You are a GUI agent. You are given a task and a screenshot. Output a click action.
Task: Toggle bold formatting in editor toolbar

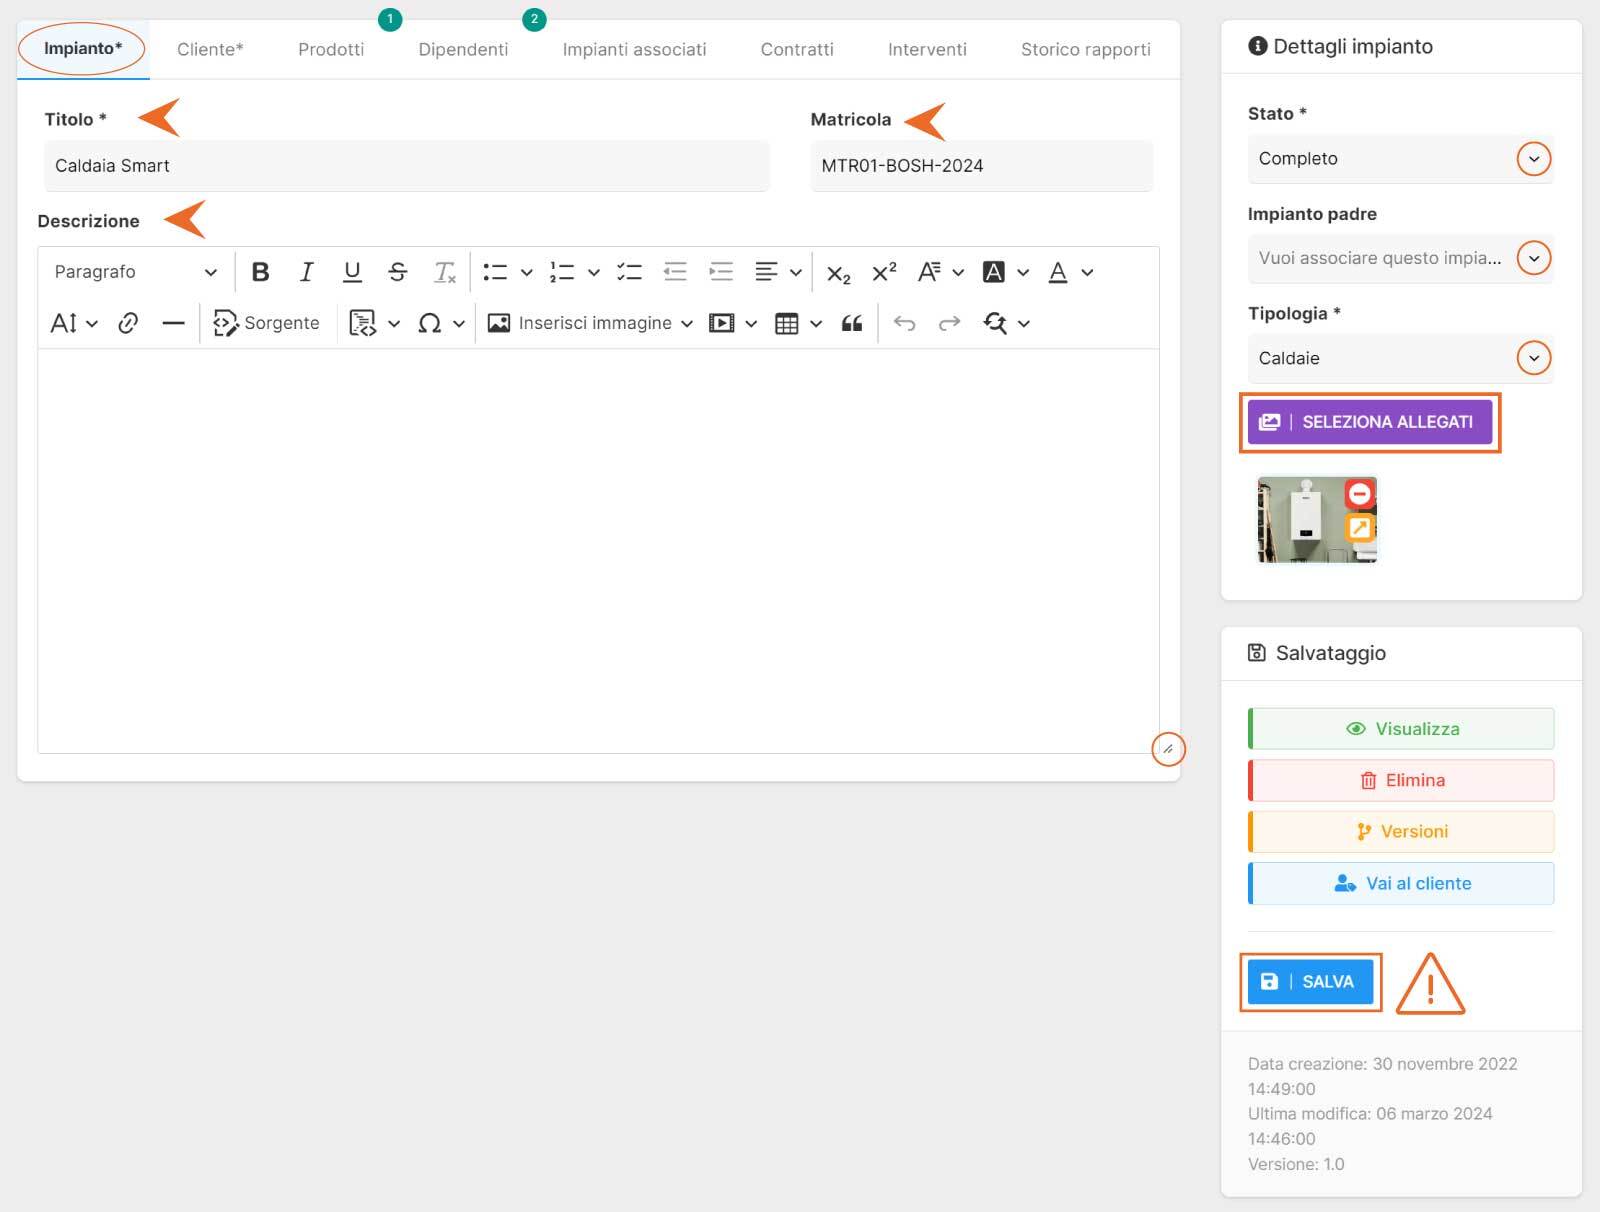pyautogui.click(x=260, y=272)
